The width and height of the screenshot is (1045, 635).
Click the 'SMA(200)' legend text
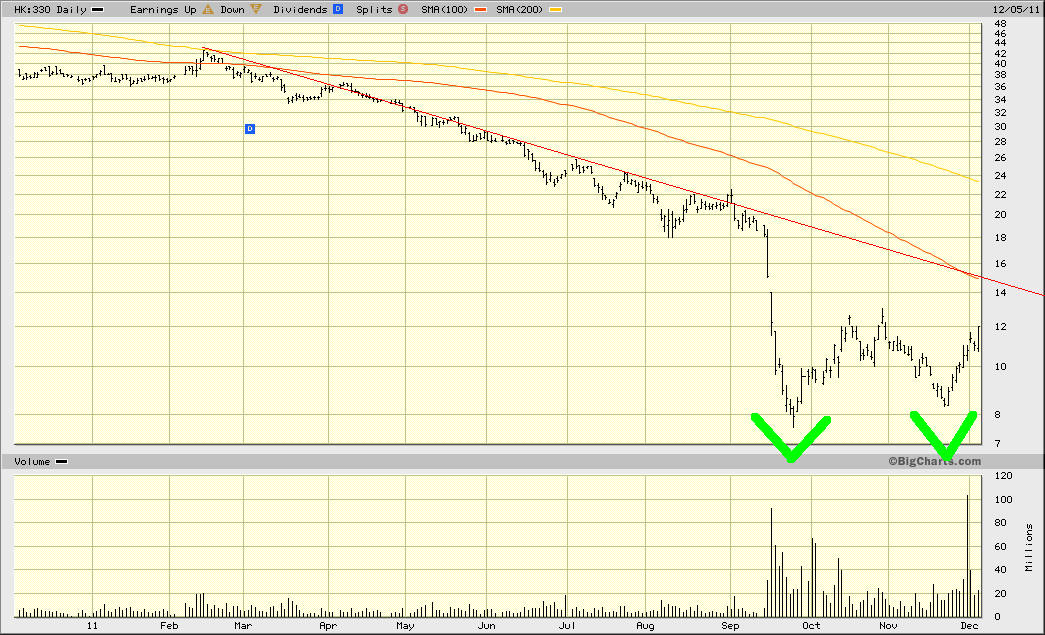(519, 9)
